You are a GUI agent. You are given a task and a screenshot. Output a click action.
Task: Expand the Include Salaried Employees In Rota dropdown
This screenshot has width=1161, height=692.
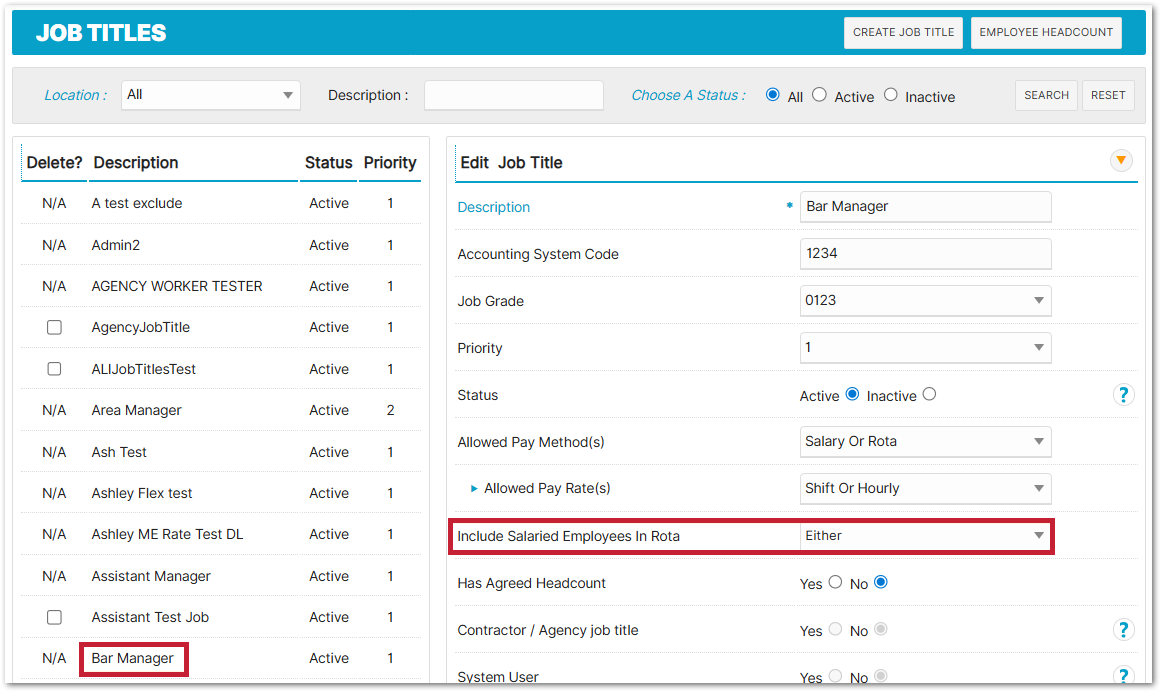point(925,536)
